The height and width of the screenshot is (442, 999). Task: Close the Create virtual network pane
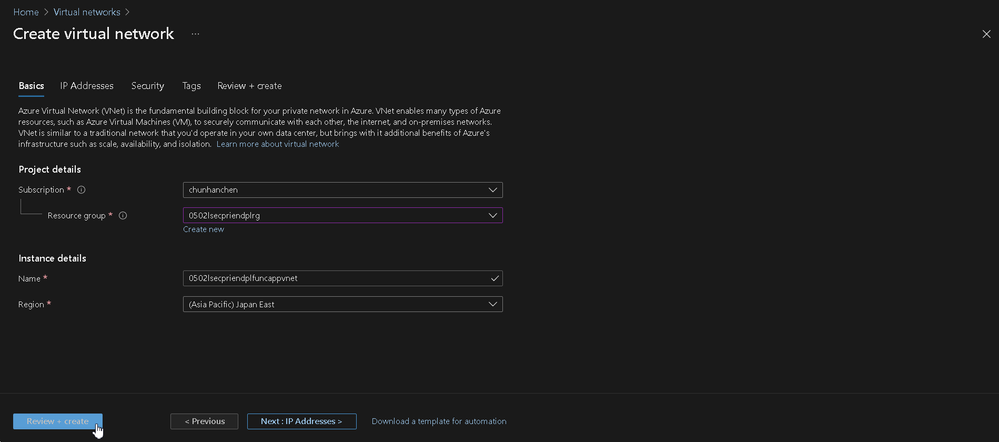(x=986, y=34)
